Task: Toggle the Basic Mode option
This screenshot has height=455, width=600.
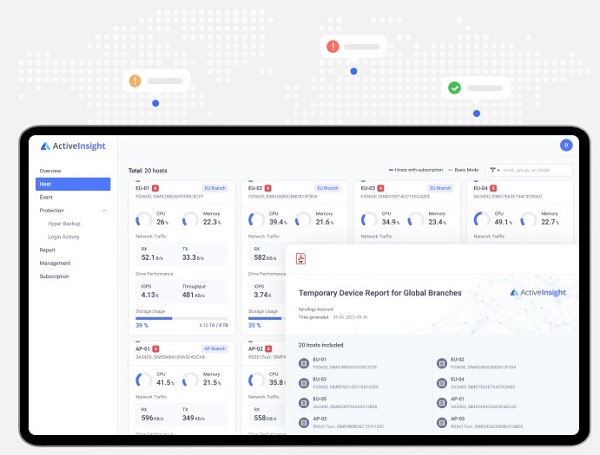Action: click(x=465, y=171)
